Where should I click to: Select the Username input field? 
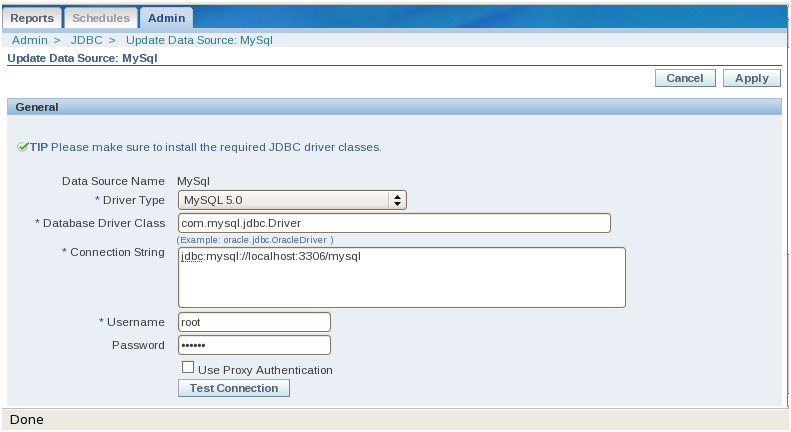(254, 322)
